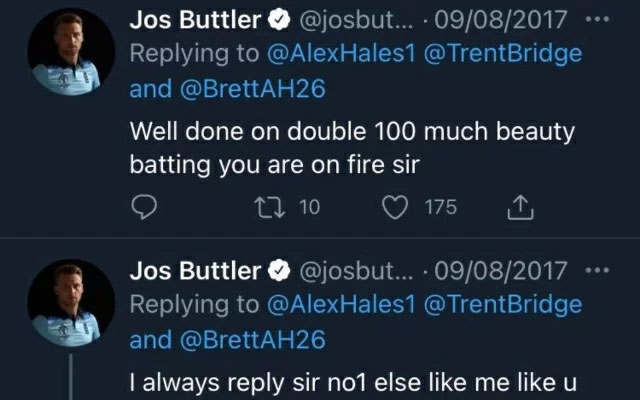The width and height of the screenshot is (640, 400).
Task: Open second tweet's profile picture
Action: point(70,300)
